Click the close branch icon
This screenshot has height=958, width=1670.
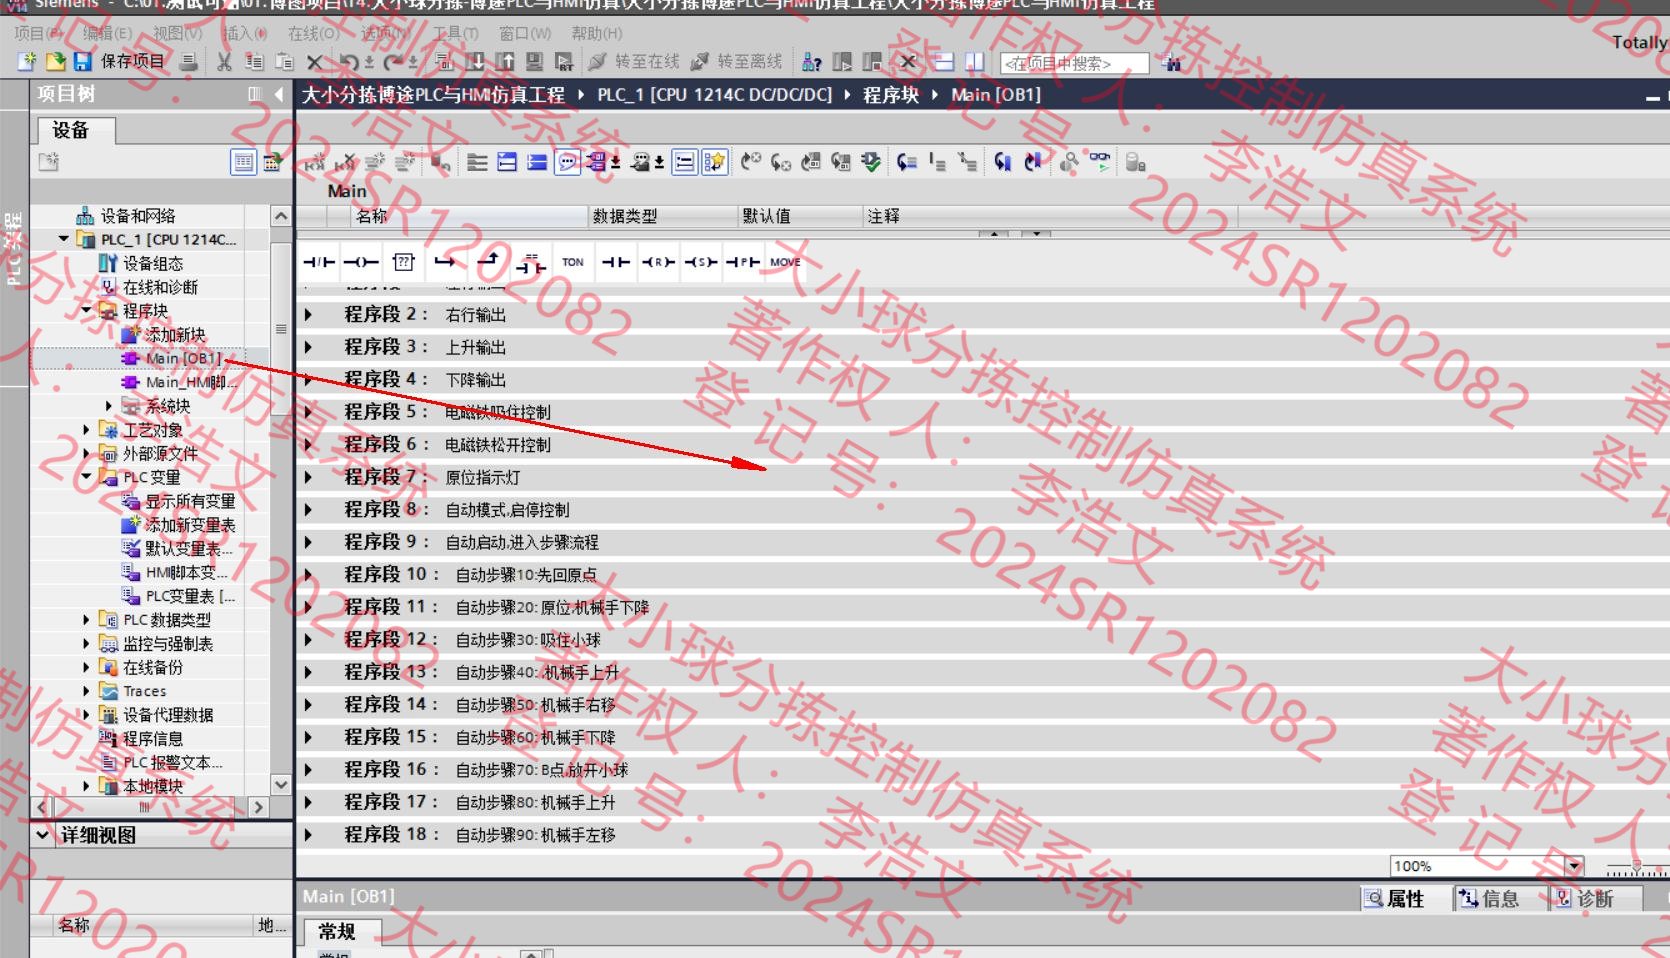pyautogui.click(x=488, y=262)
